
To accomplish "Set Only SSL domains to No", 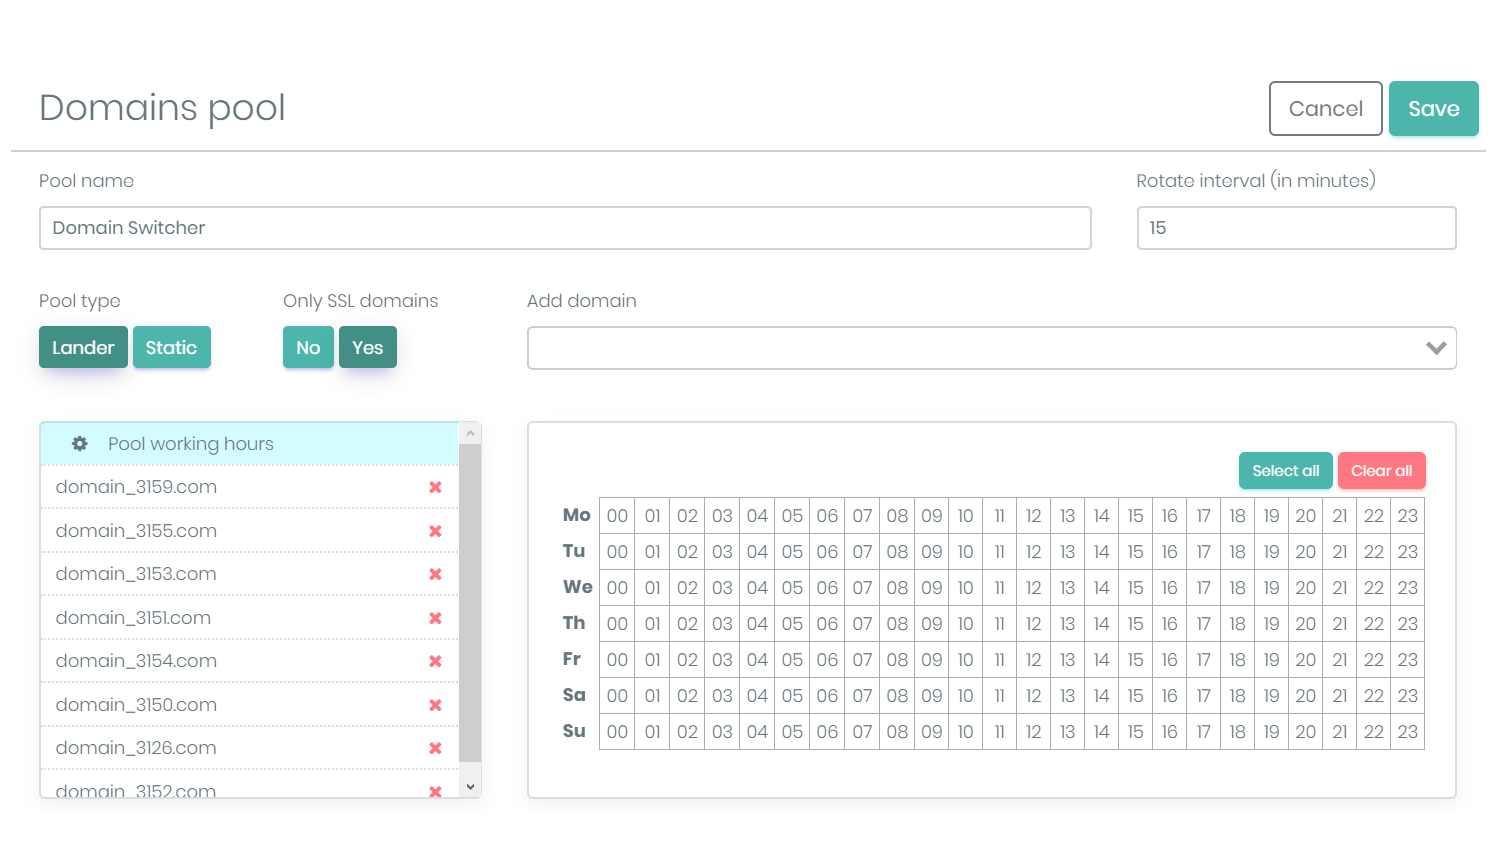I will tap(308, 348).
